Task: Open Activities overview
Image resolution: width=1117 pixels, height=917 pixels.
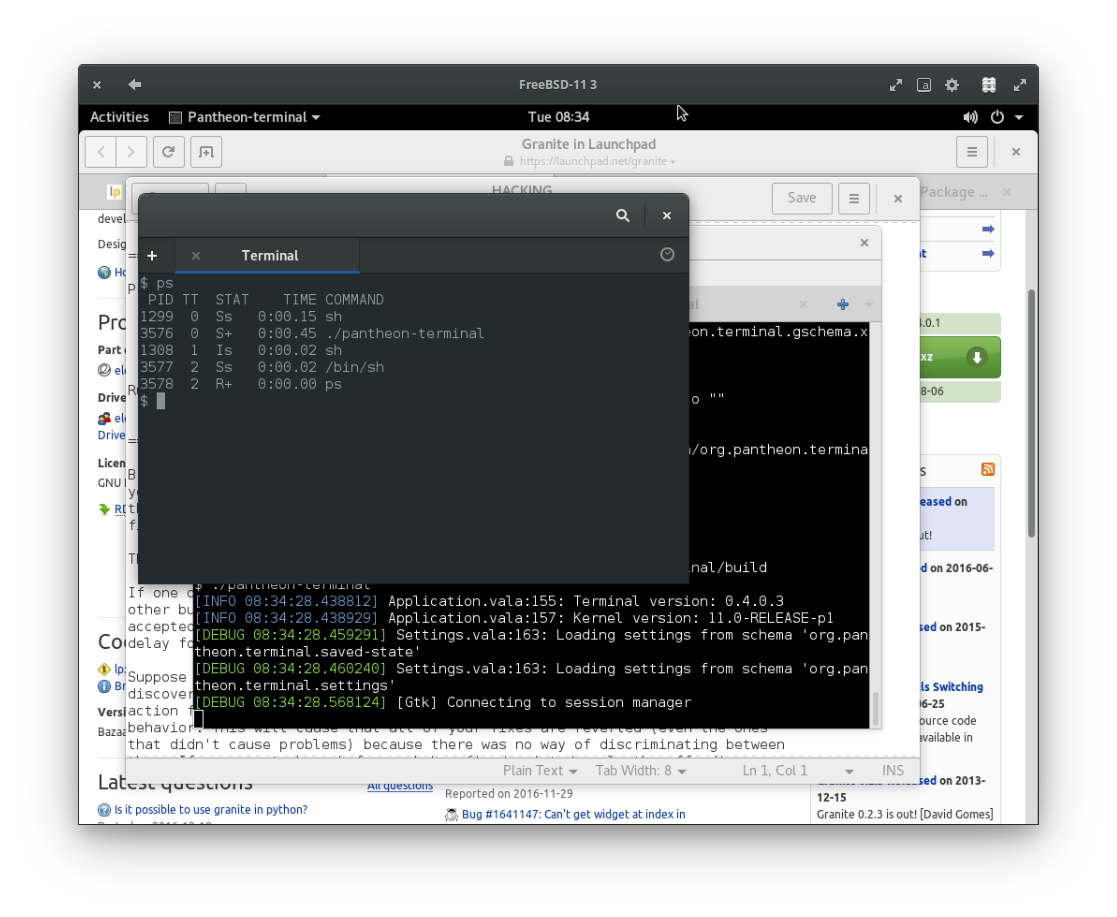Action: [x=119, y=117]
